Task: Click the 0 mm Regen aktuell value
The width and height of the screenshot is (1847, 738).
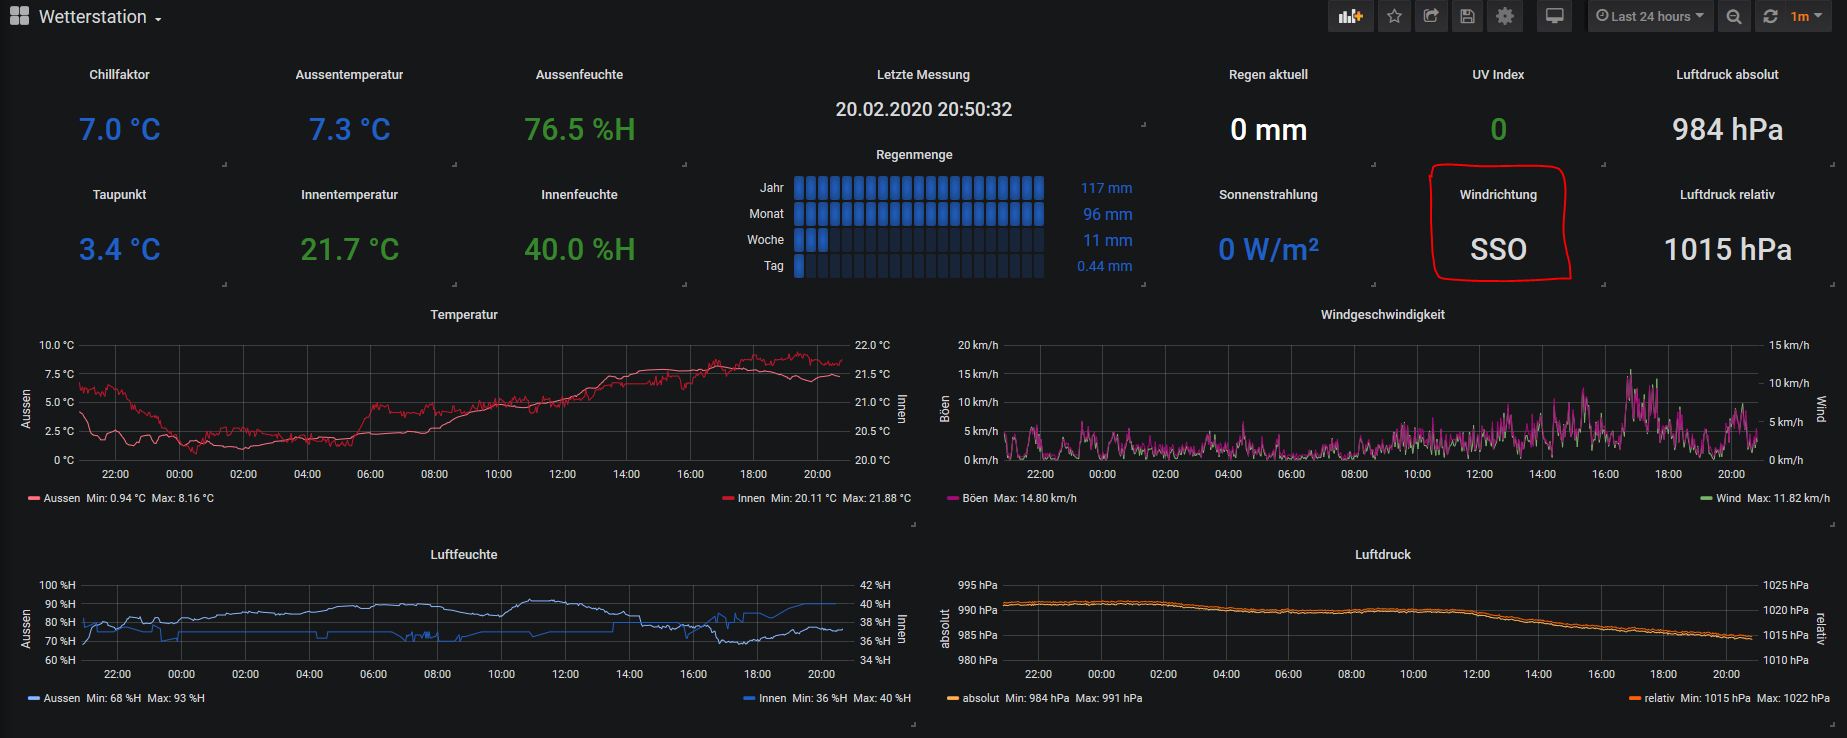Action: (1268, 129)
